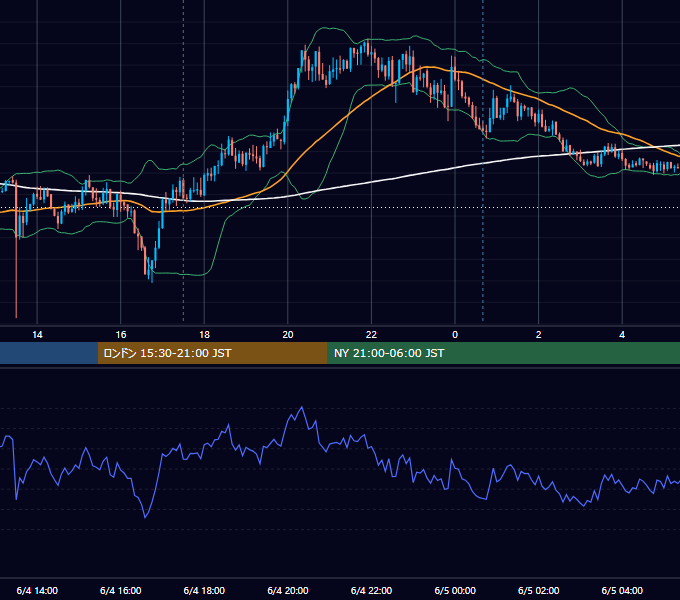Click the 6/4 16:00 timestamp label
680x600 pixels.
pos(121,590)
